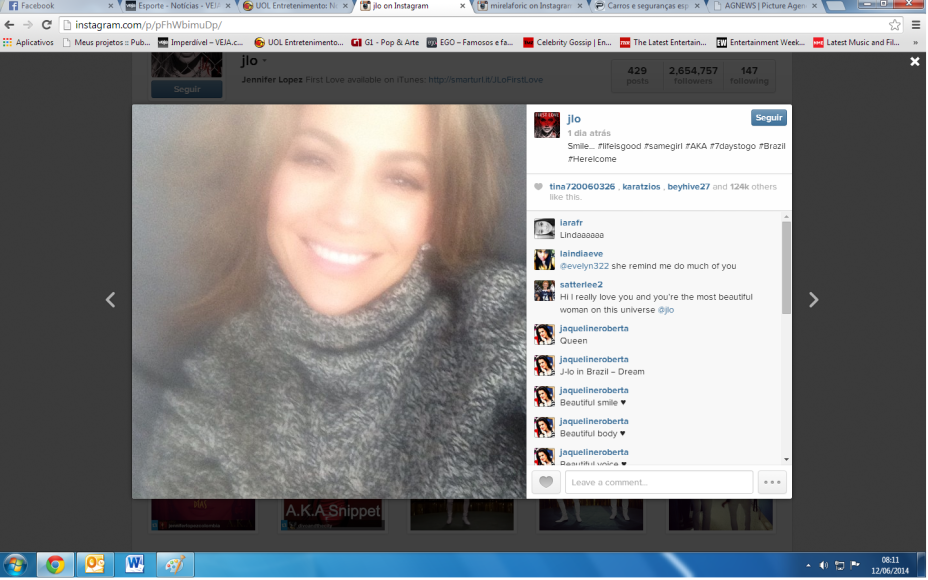
Task: Open G1 - Pop & Arte bookmark
Action: pyautogui.click(x=385, y=43)
